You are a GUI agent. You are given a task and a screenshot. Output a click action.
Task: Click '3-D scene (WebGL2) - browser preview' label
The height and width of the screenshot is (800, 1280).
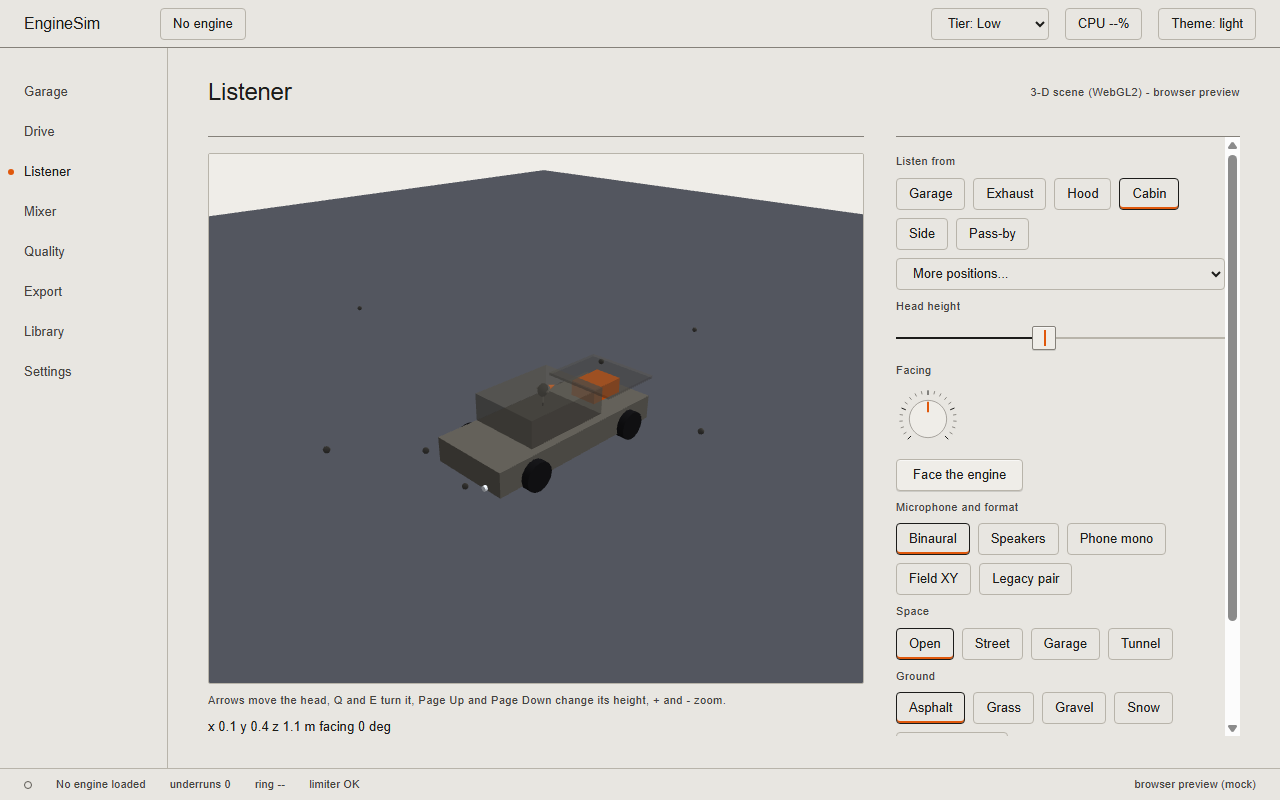pyautogui.click(x=1135, y=92)
